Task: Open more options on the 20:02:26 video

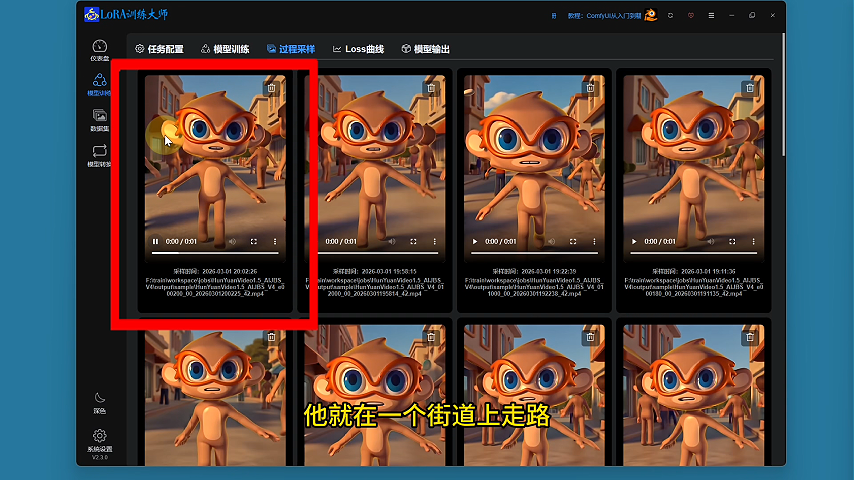Action: coord(275,241)
